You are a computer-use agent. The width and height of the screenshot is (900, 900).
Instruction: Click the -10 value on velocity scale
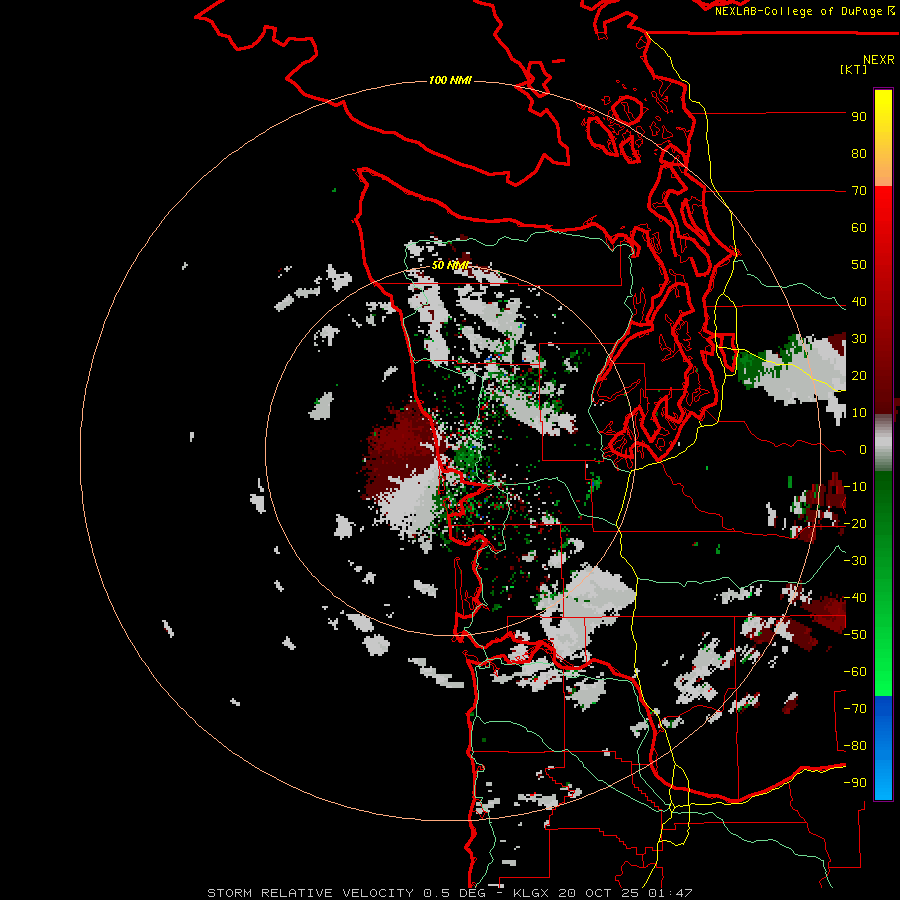[855, 487]
